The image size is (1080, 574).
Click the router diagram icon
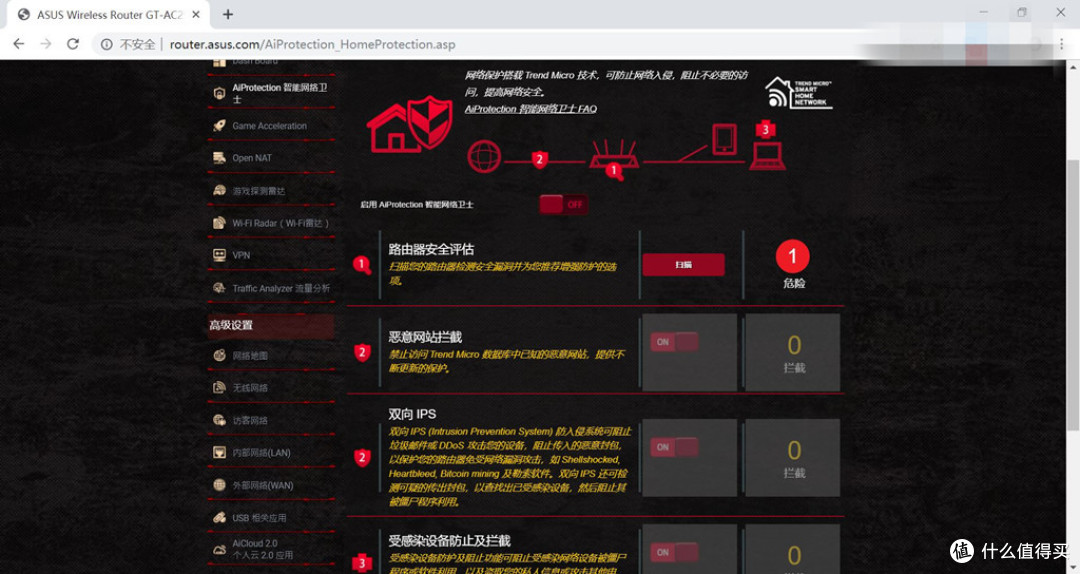point(614,154)
